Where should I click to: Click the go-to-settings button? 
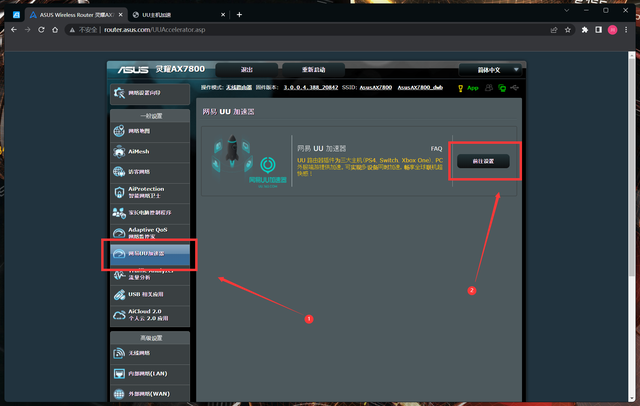(x=483, y=161)
